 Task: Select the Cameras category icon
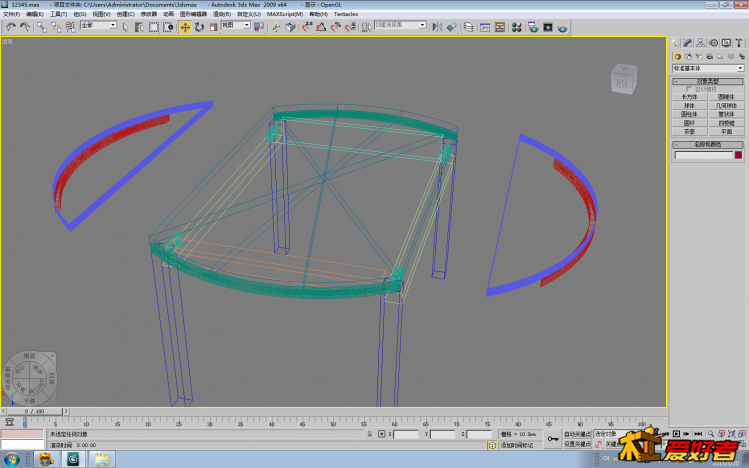[x=709, y=56]
